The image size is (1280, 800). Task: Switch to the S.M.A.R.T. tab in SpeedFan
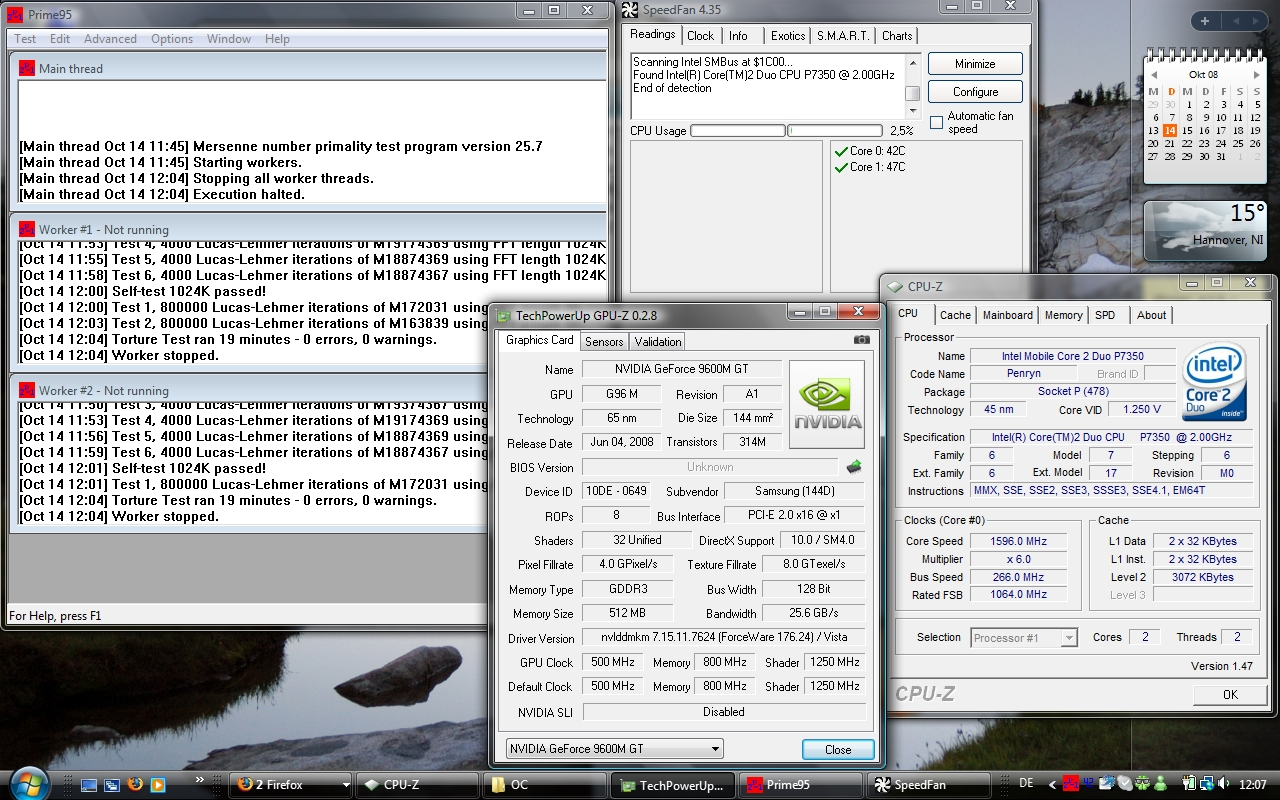tap(843, 36)
